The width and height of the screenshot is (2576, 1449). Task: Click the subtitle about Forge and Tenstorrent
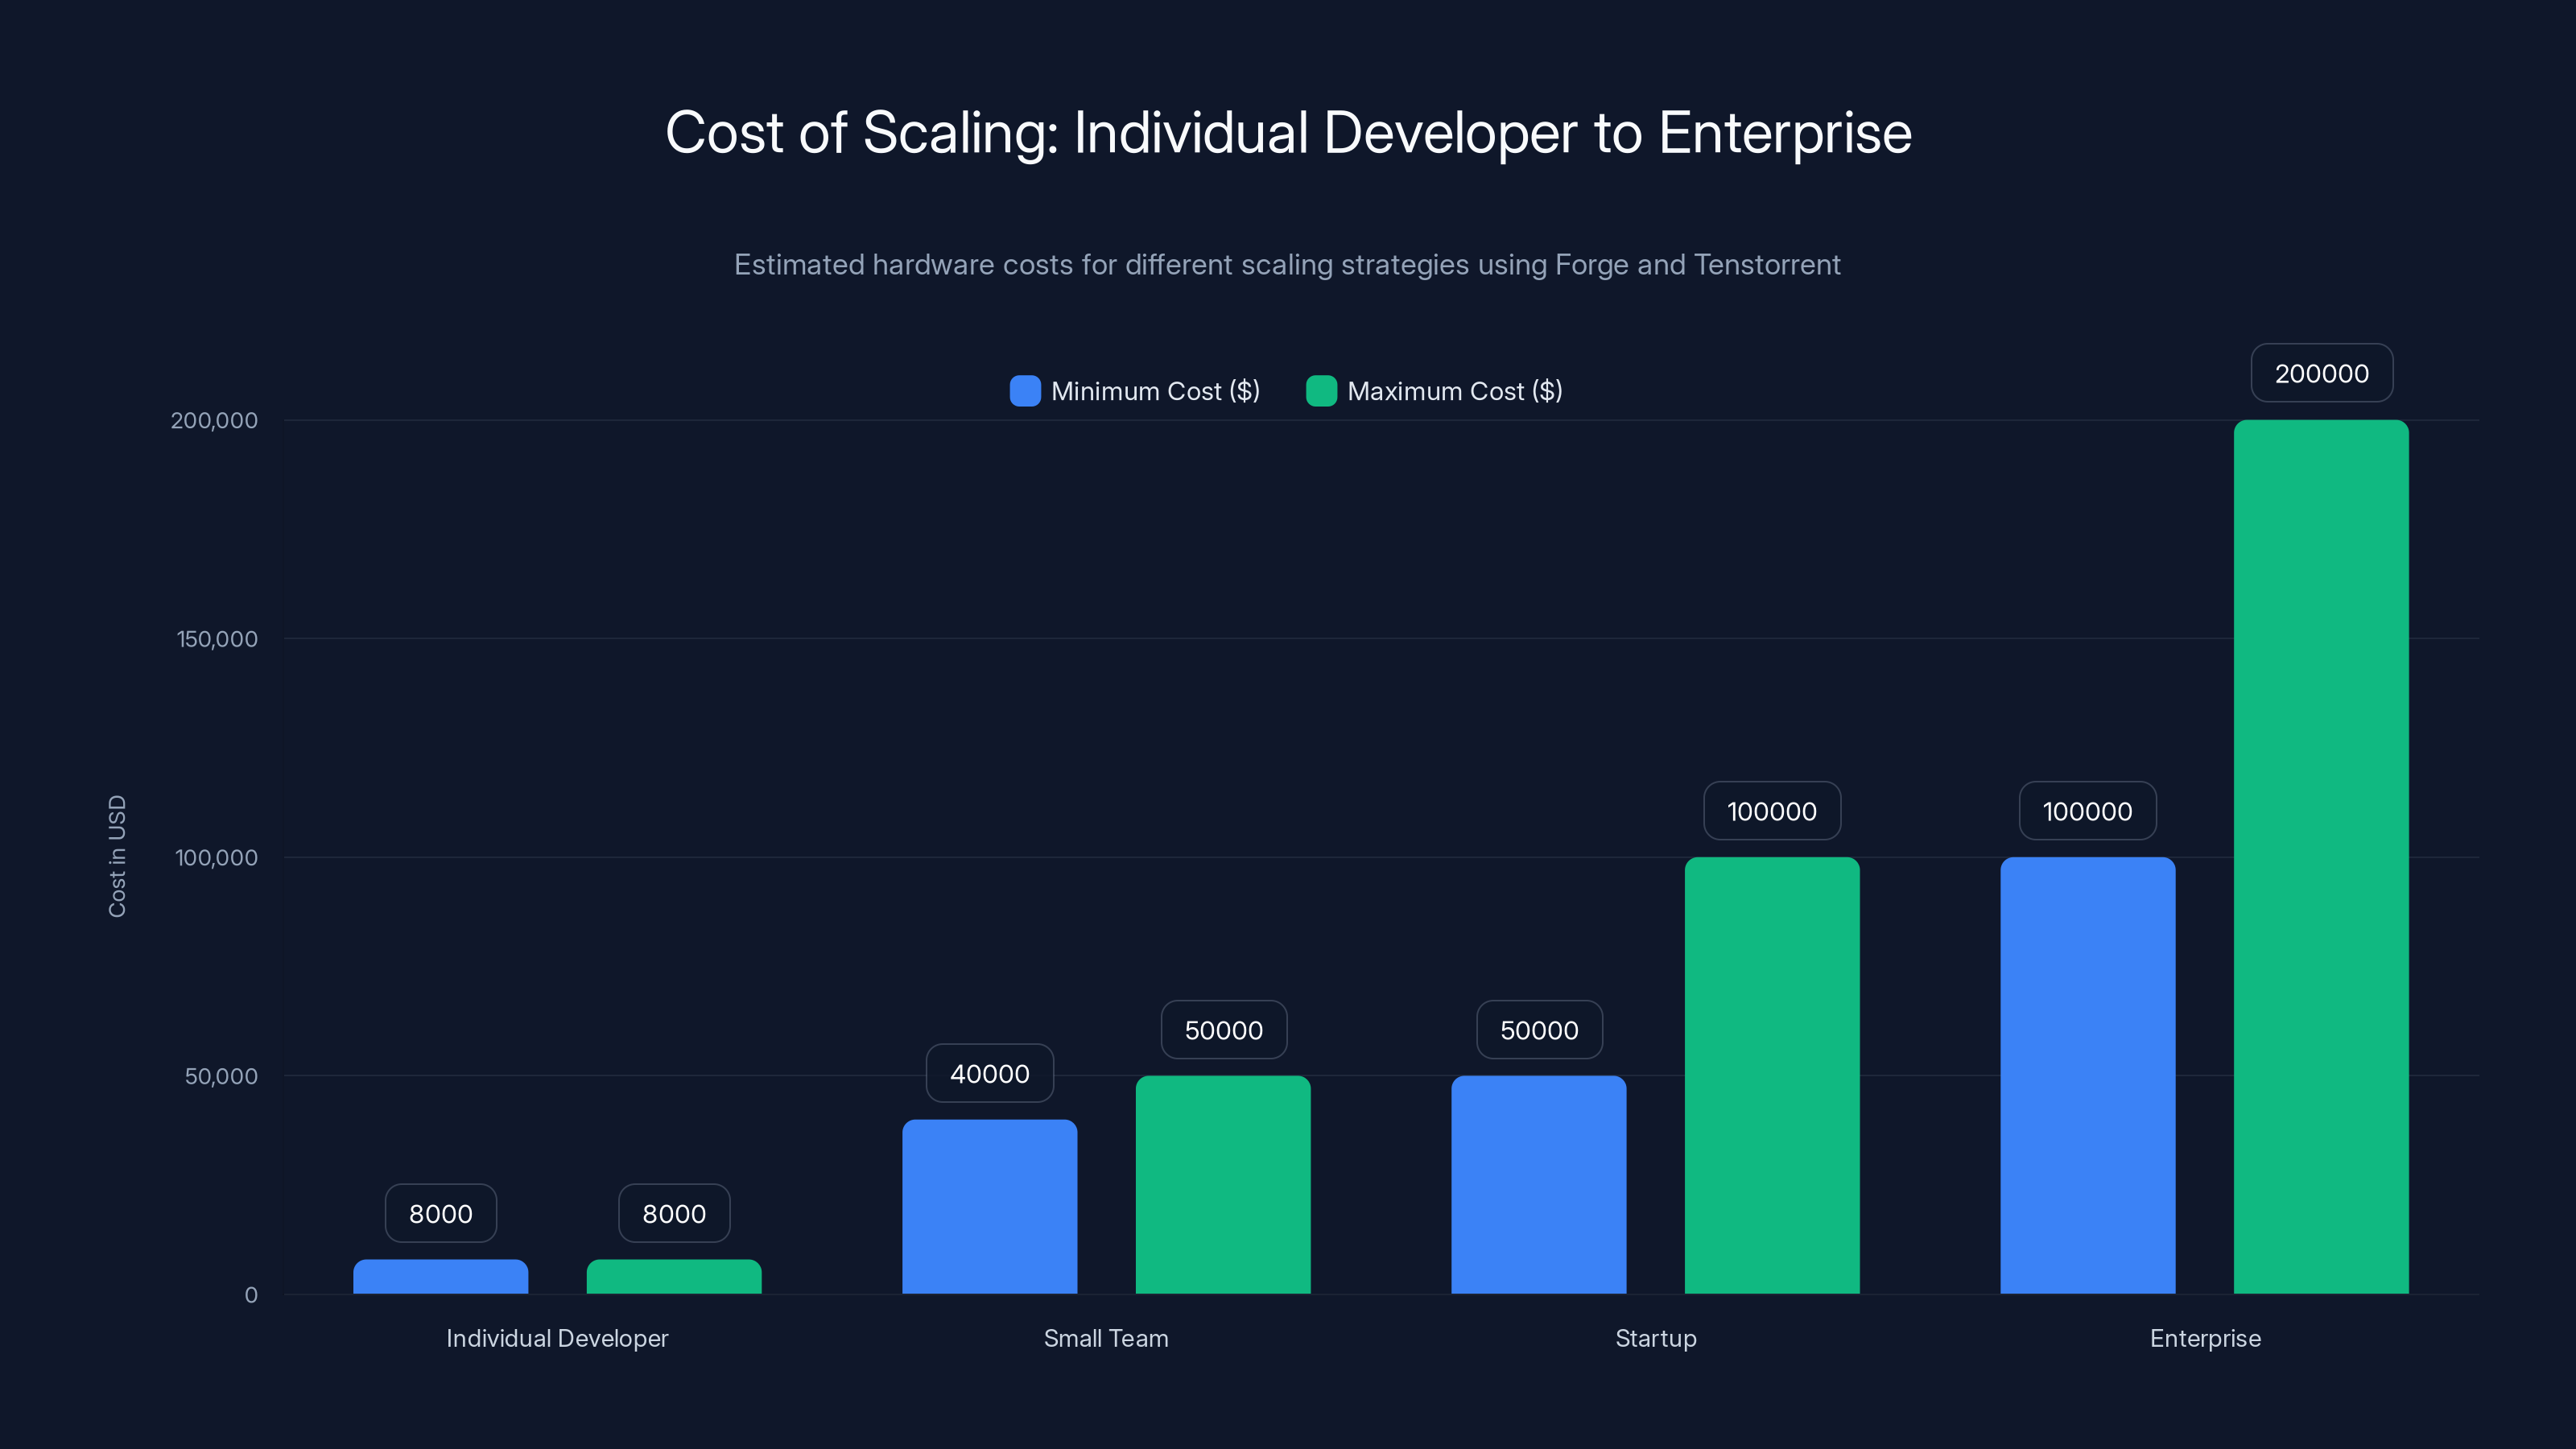coord(1287,264)
